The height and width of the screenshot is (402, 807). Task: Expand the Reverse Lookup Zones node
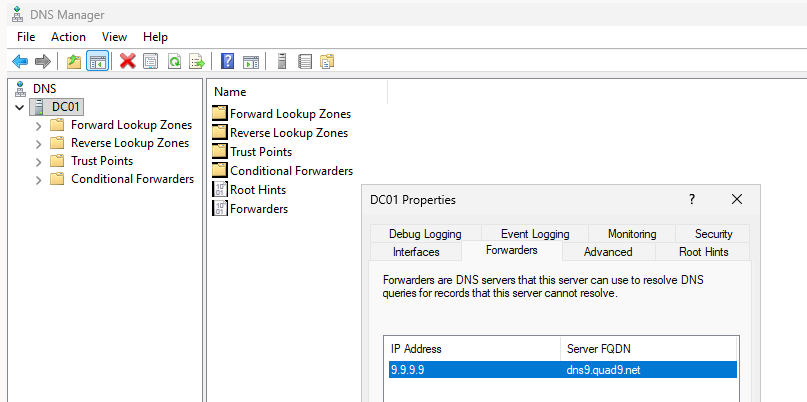tap(38, 144)
